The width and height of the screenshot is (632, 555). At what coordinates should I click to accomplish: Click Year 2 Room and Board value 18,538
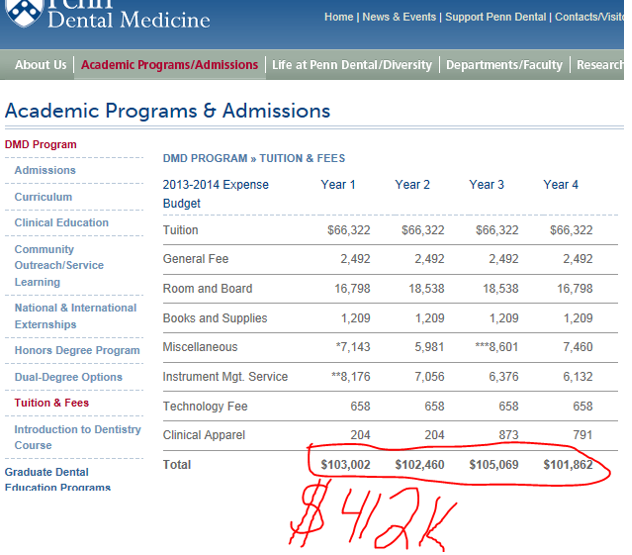pyautogui.click(x=426, y=289)
